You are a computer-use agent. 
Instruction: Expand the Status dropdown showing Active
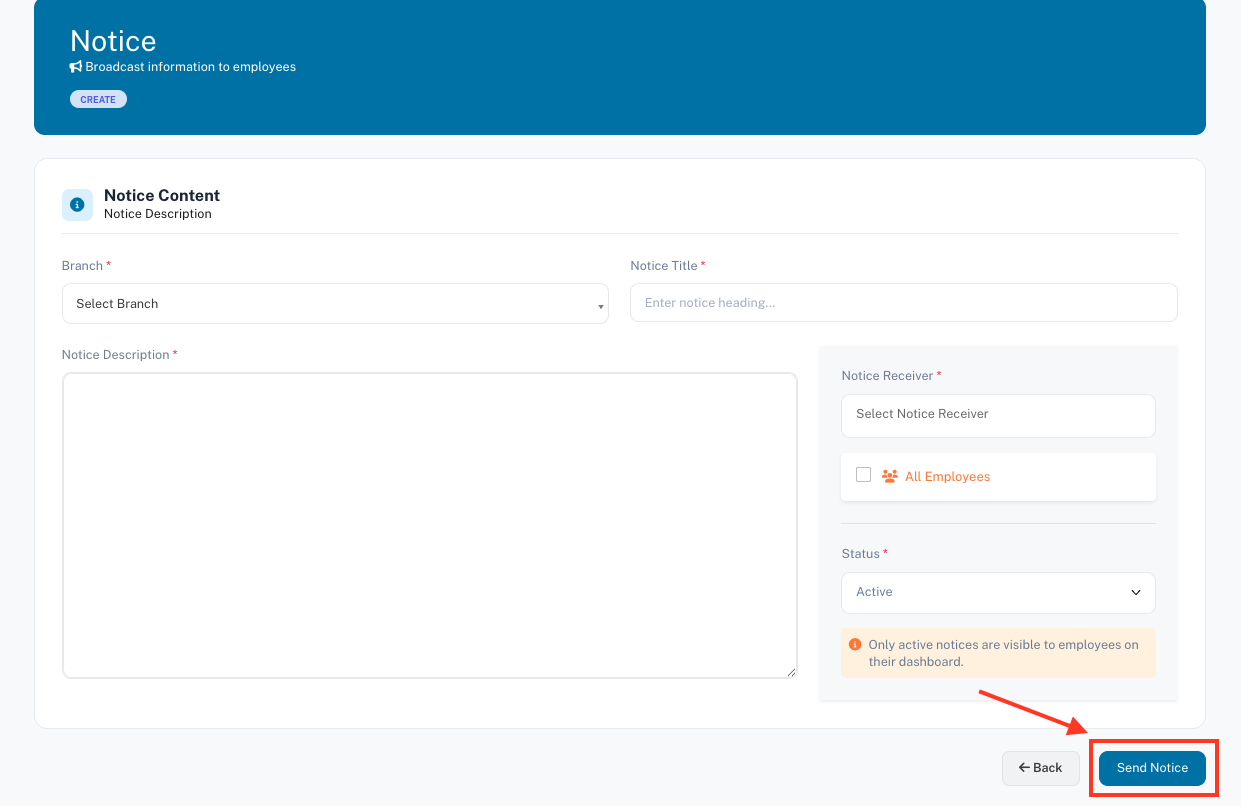997,593
